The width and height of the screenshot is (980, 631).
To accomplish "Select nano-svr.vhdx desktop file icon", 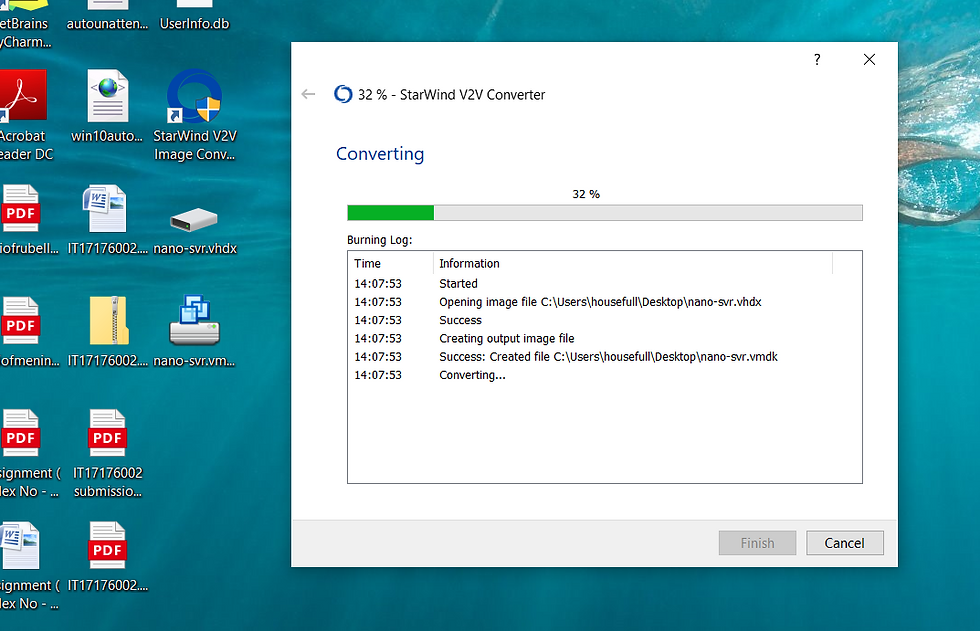I will point(194,229).
